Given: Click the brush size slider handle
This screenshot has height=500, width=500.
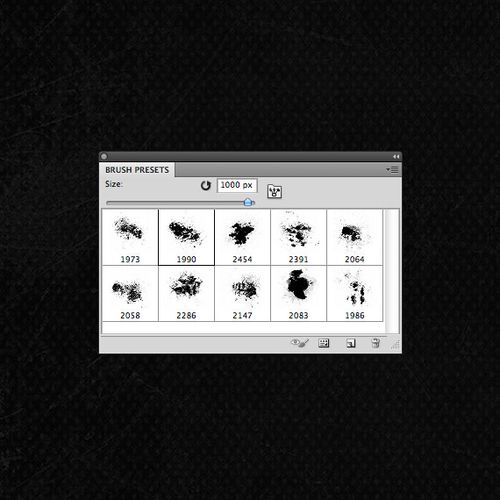Looking at the screenshot, I should pyautogui.click(x=248, y=202).
